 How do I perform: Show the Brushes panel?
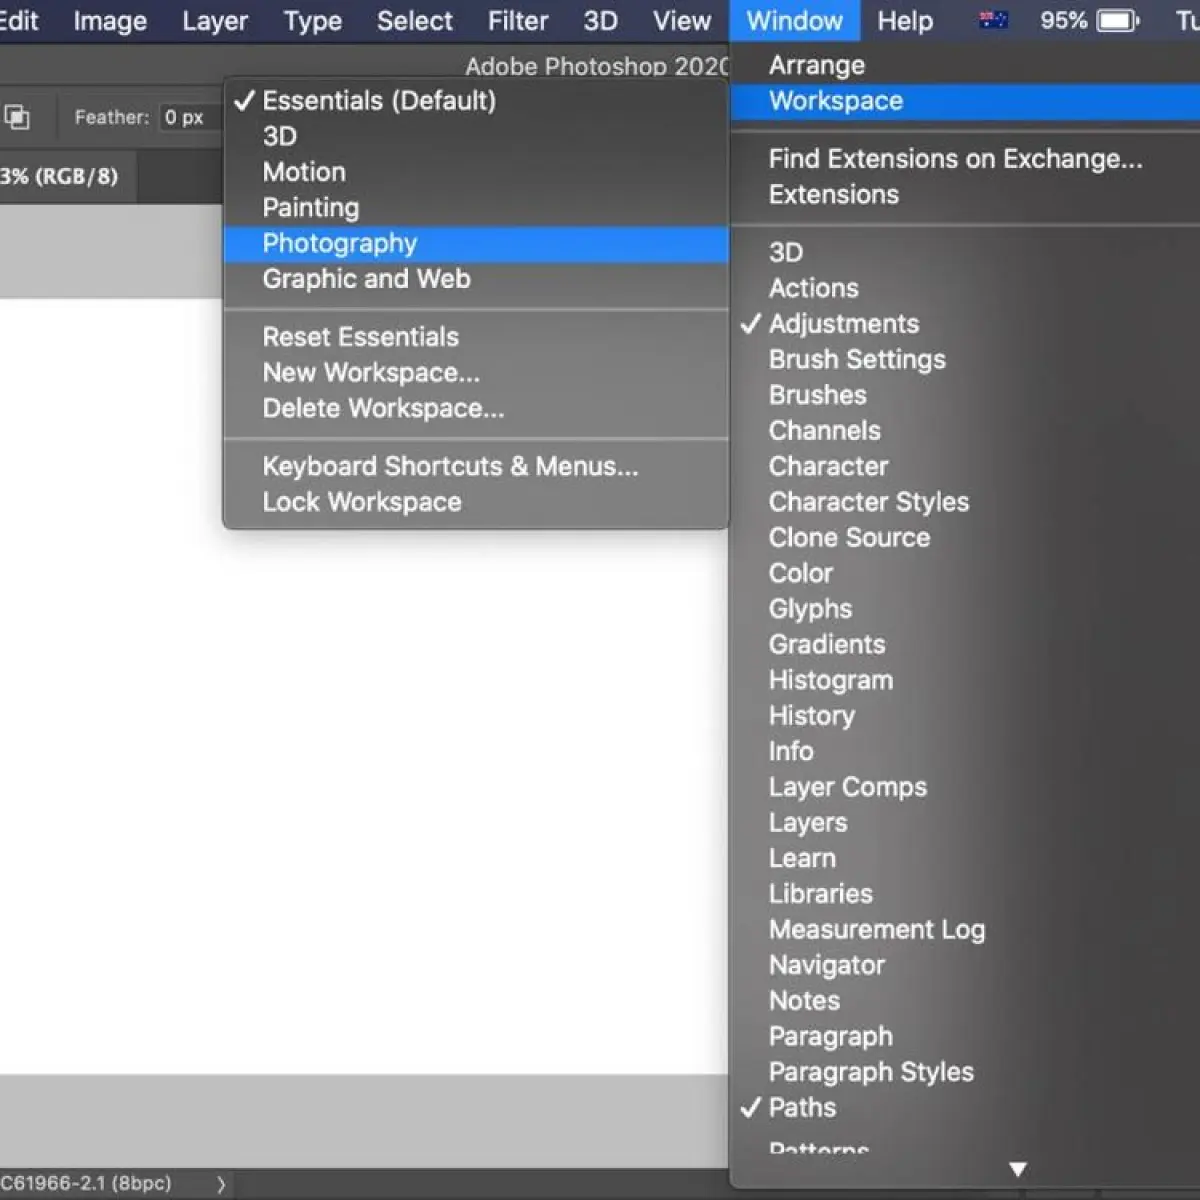(965, 396)
